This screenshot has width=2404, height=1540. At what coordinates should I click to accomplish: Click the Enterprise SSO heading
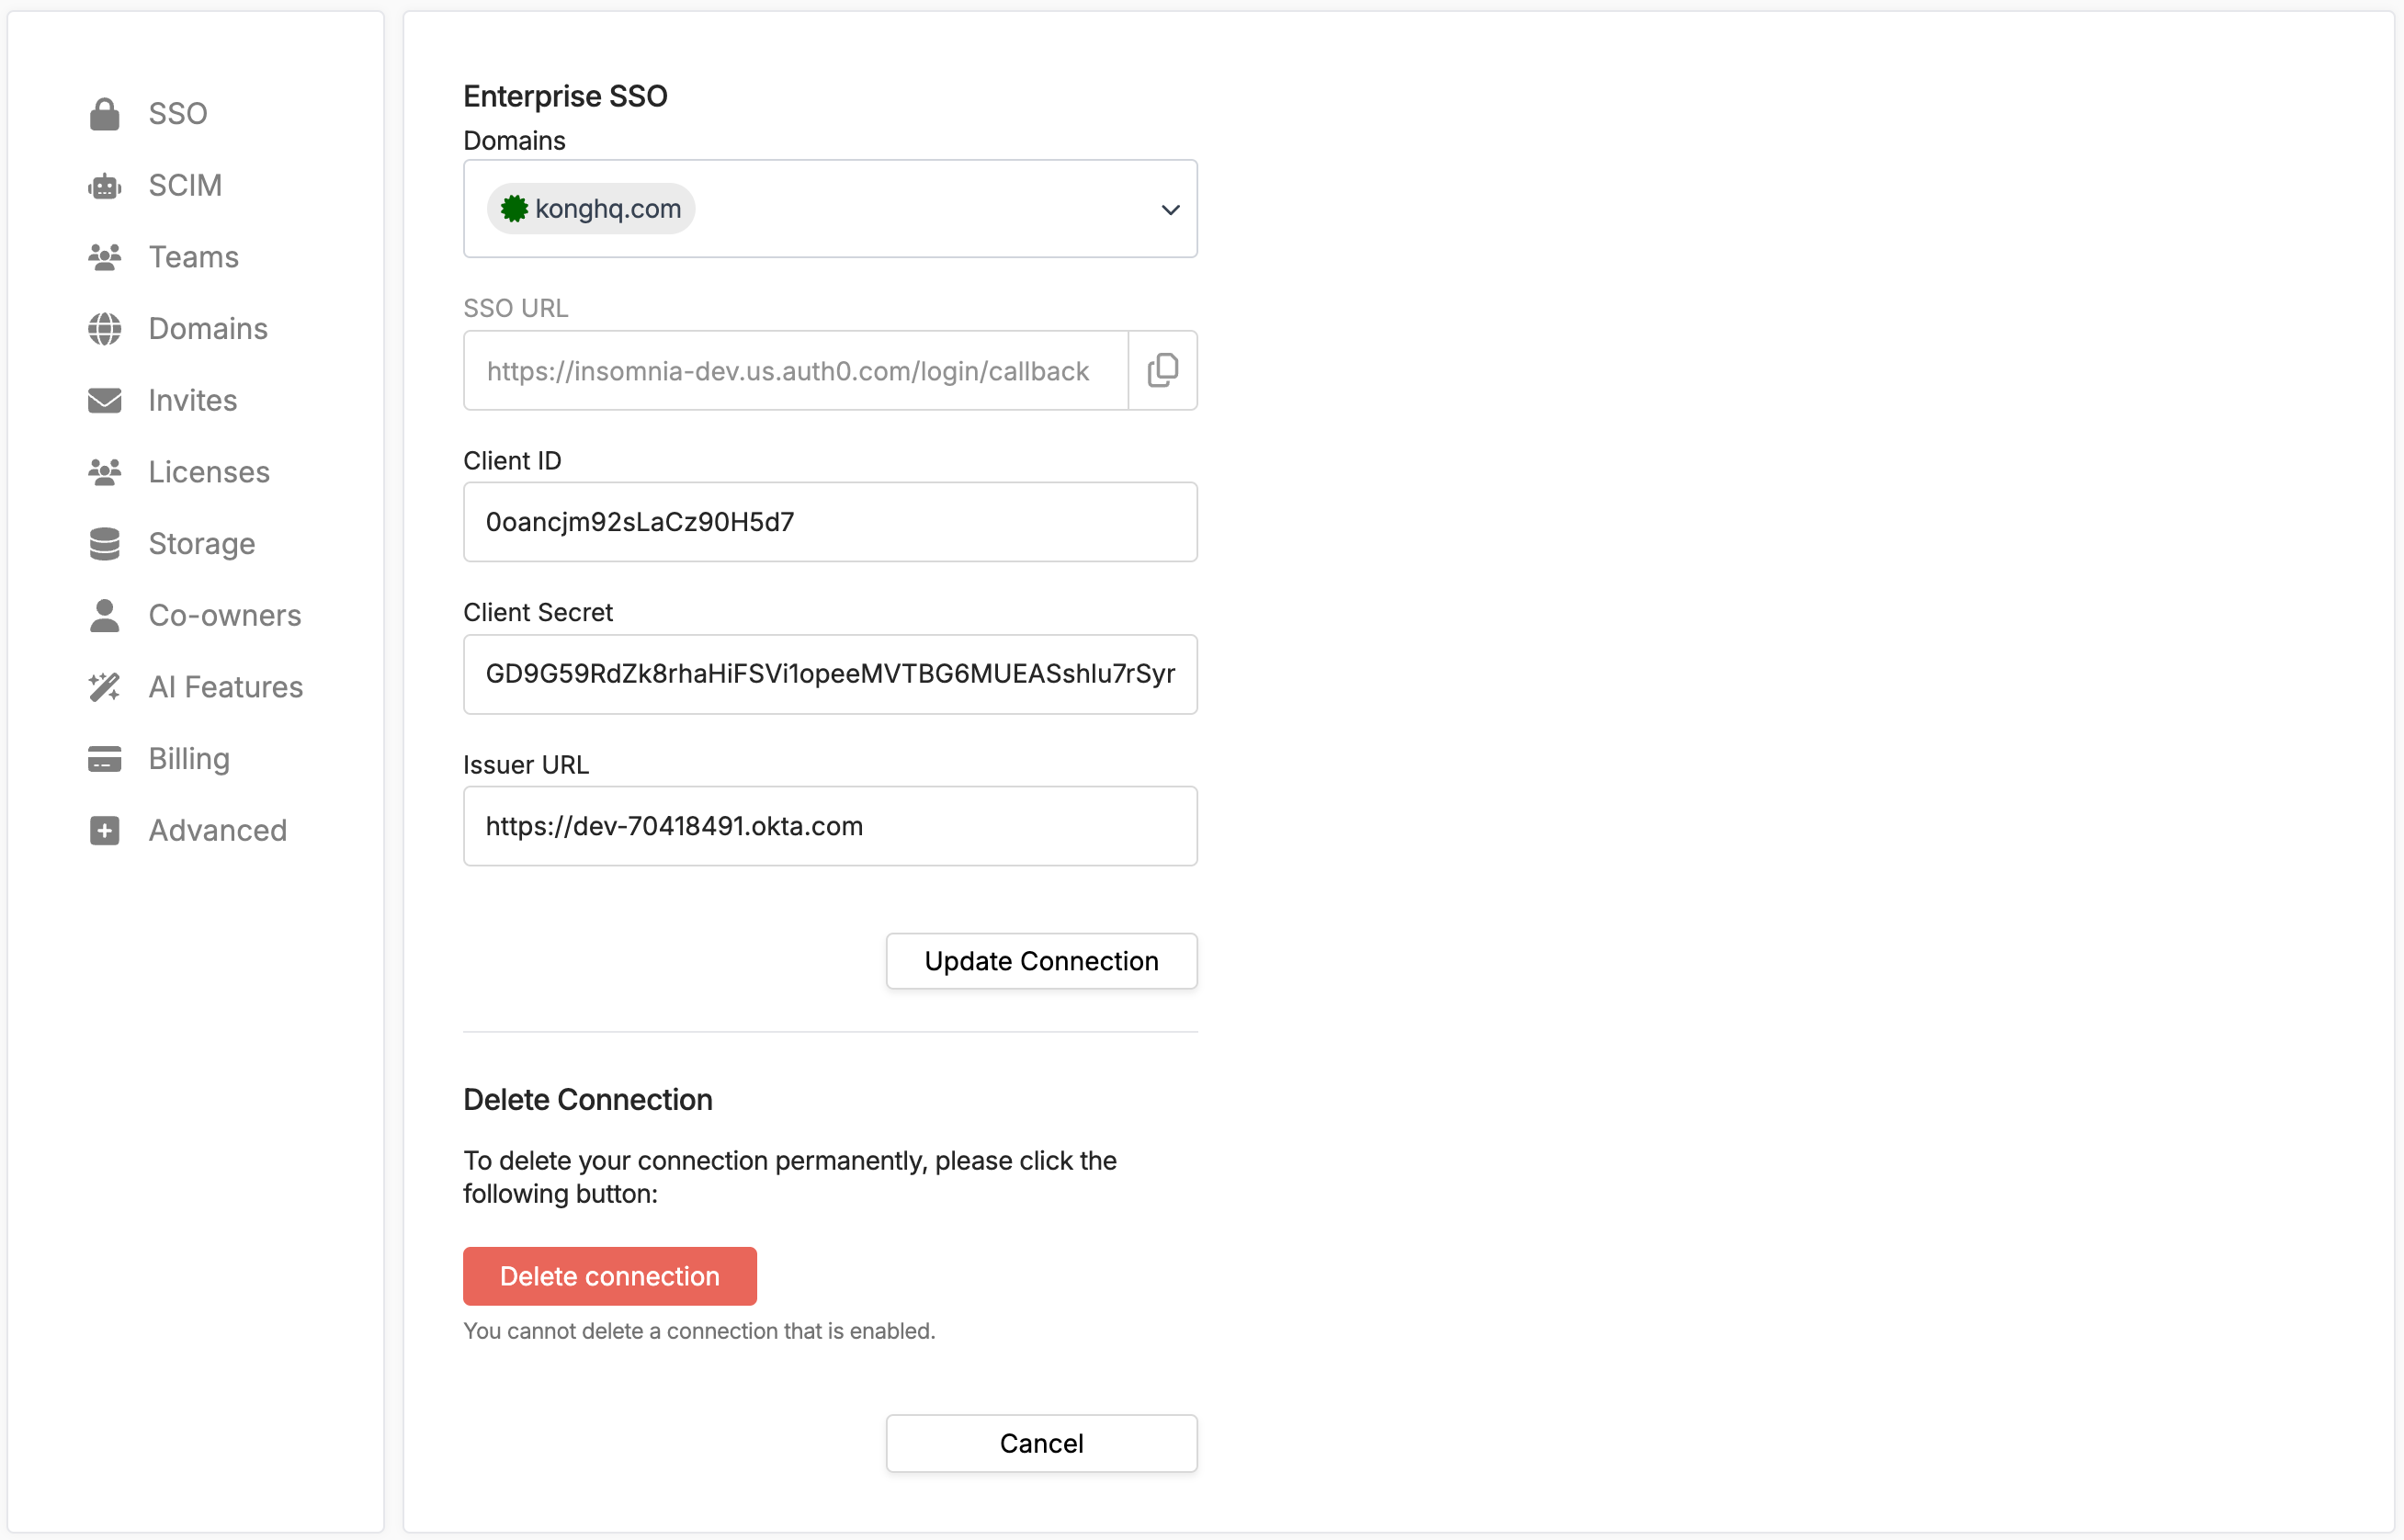pyautogui.click(x=565, y=96)
